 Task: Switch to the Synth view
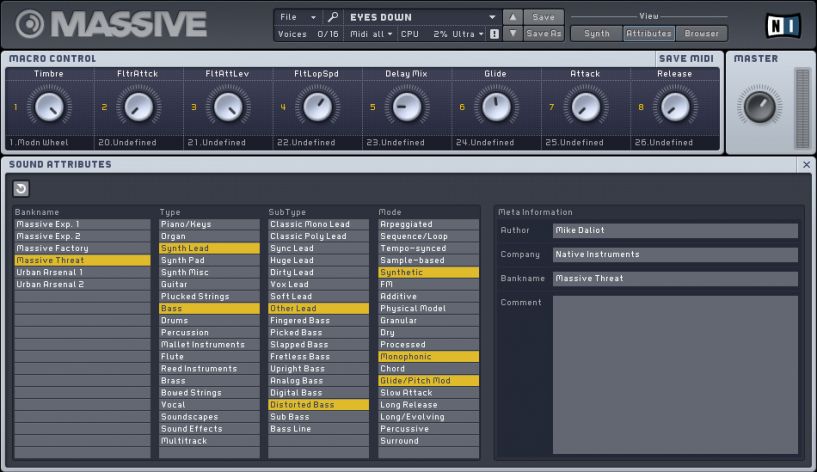[x=597, y=33]
